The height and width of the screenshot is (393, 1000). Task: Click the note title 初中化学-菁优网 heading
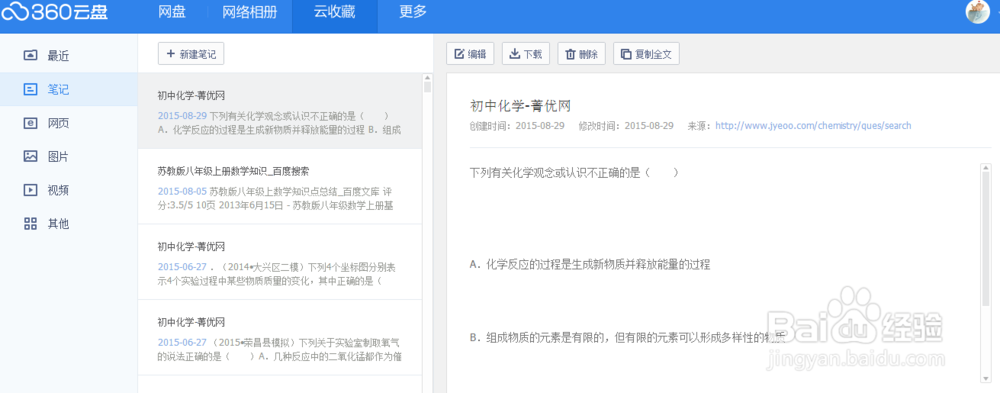(520, 106)
